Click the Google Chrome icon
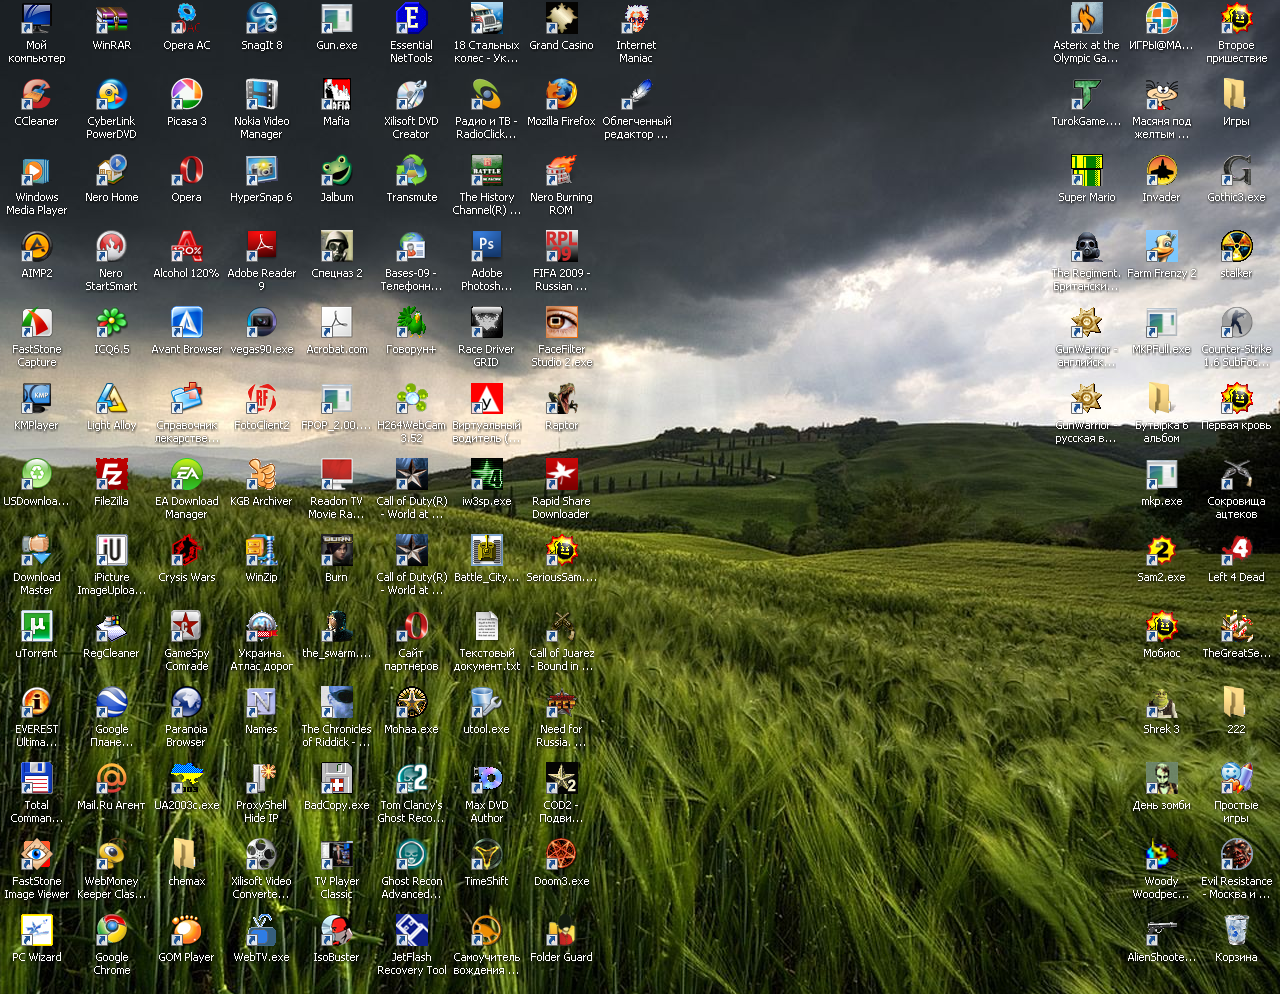The width and height of the screenshot is (1280, 994). pos(111,932)
